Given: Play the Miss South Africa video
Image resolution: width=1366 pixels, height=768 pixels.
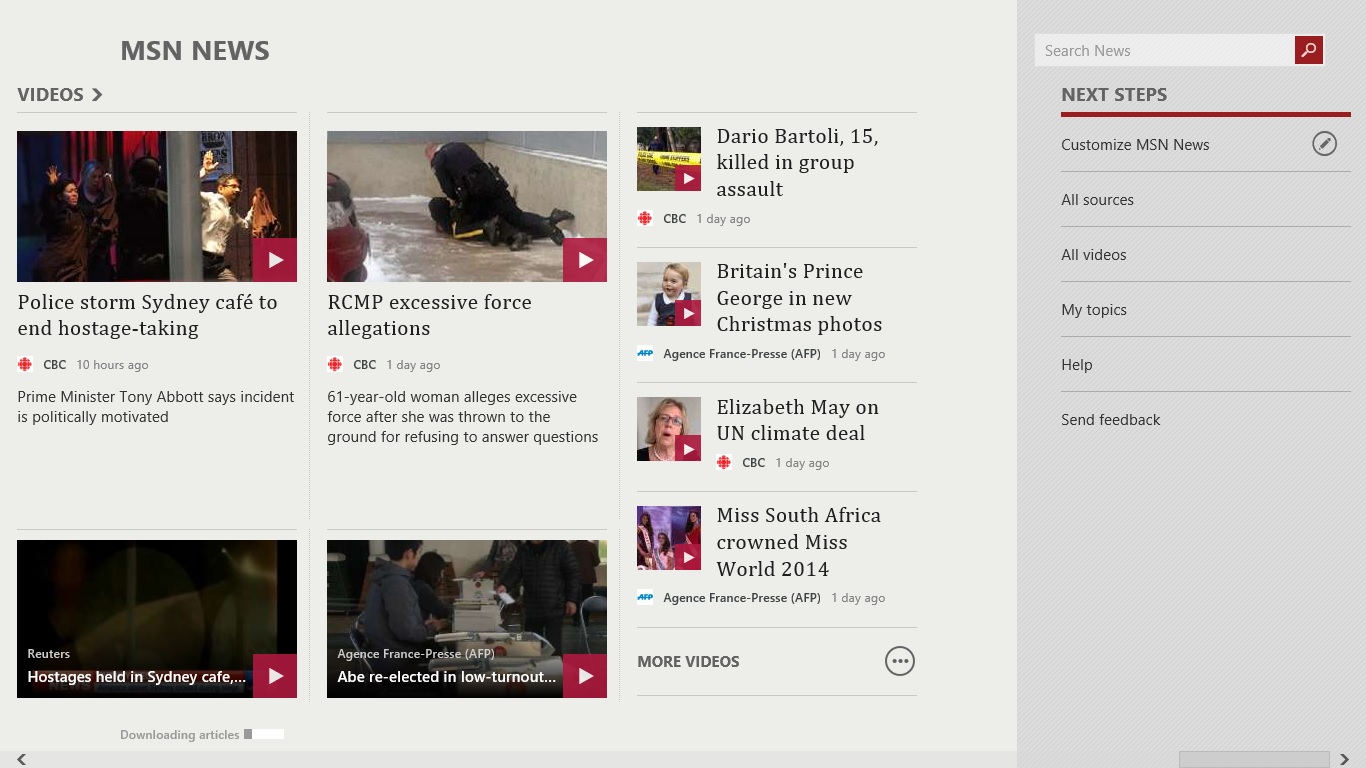Looking at the screenshot, I should [688, 557].
